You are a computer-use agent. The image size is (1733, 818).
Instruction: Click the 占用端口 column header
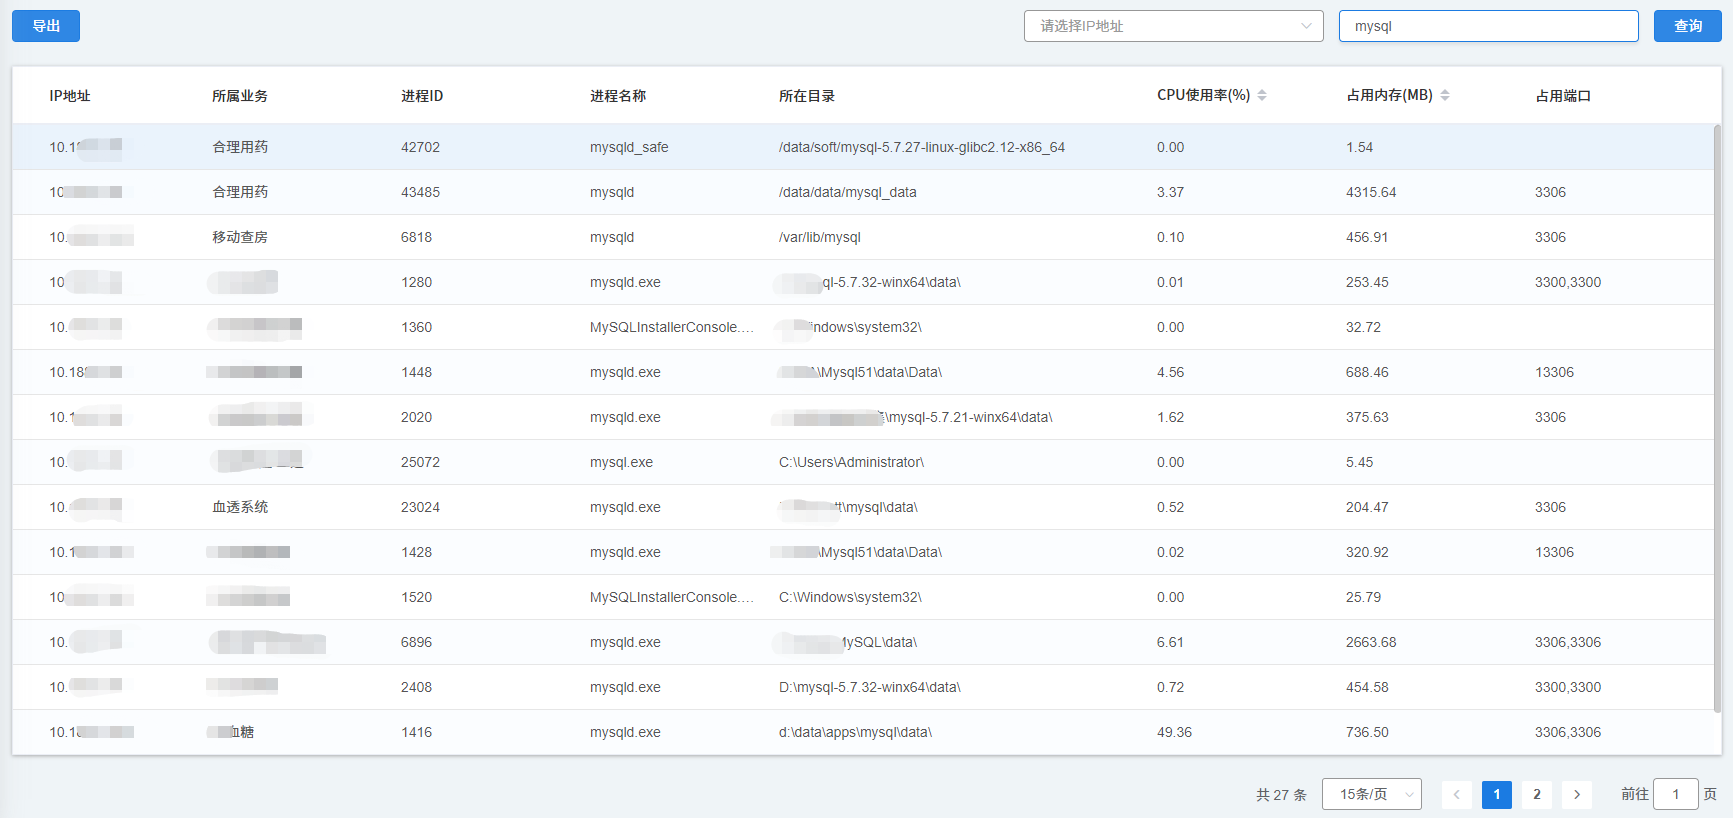[x=1563, y=96]
